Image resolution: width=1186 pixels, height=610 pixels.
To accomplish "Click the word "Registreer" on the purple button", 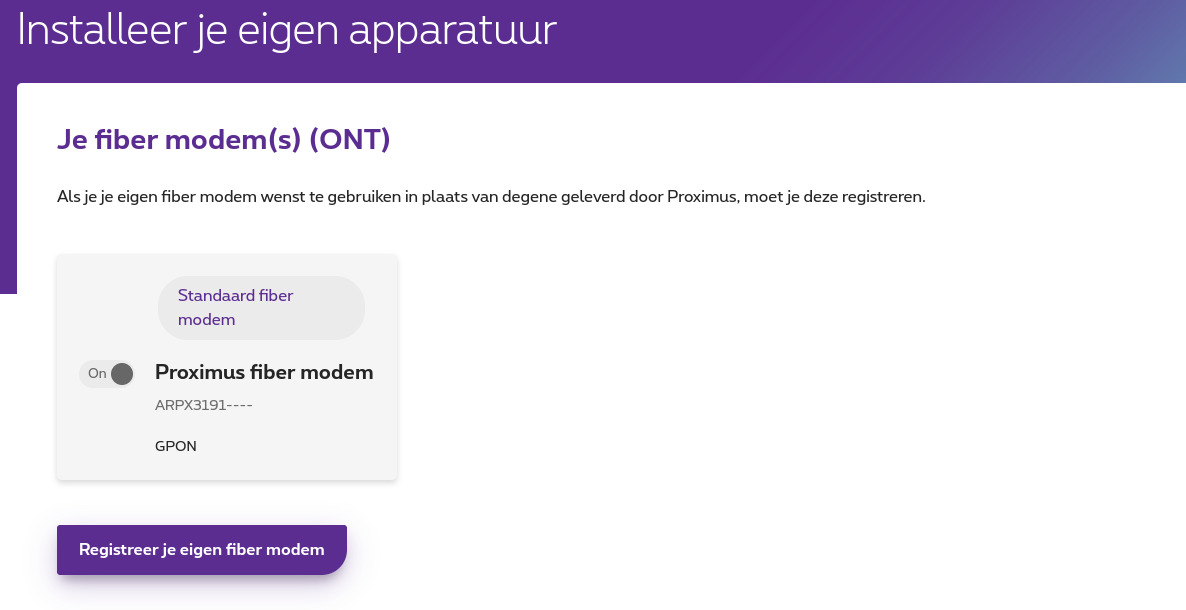I will [118, 550].
